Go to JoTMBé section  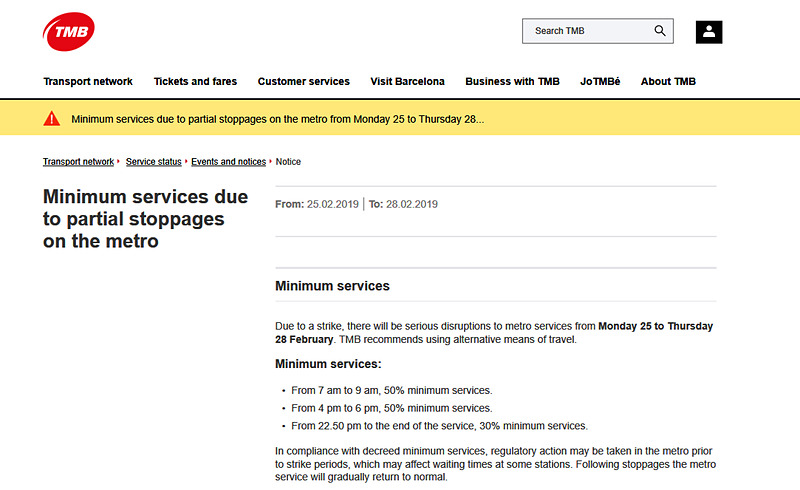point(600,81)
